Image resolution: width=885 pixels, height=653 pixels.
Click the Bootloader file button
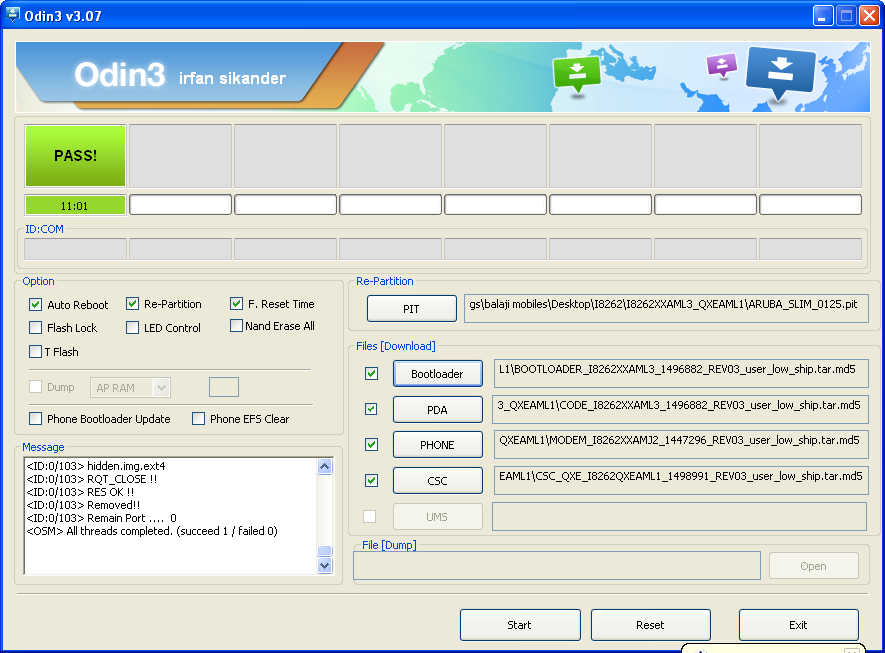pyautogui.click(x=437, y=374)
